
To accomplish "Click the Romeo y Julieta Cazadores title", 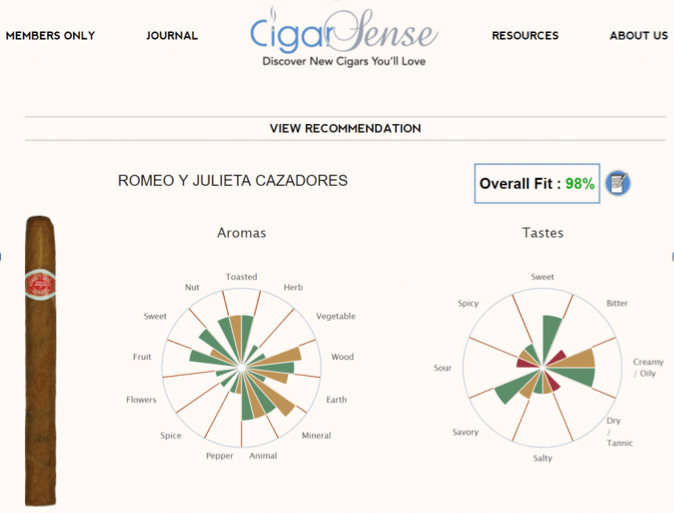I will tap(233, 181).
